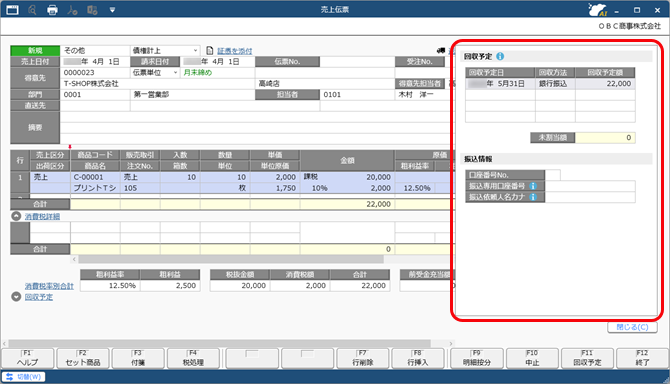Click the F3 付箋 function button

[138, 358]
